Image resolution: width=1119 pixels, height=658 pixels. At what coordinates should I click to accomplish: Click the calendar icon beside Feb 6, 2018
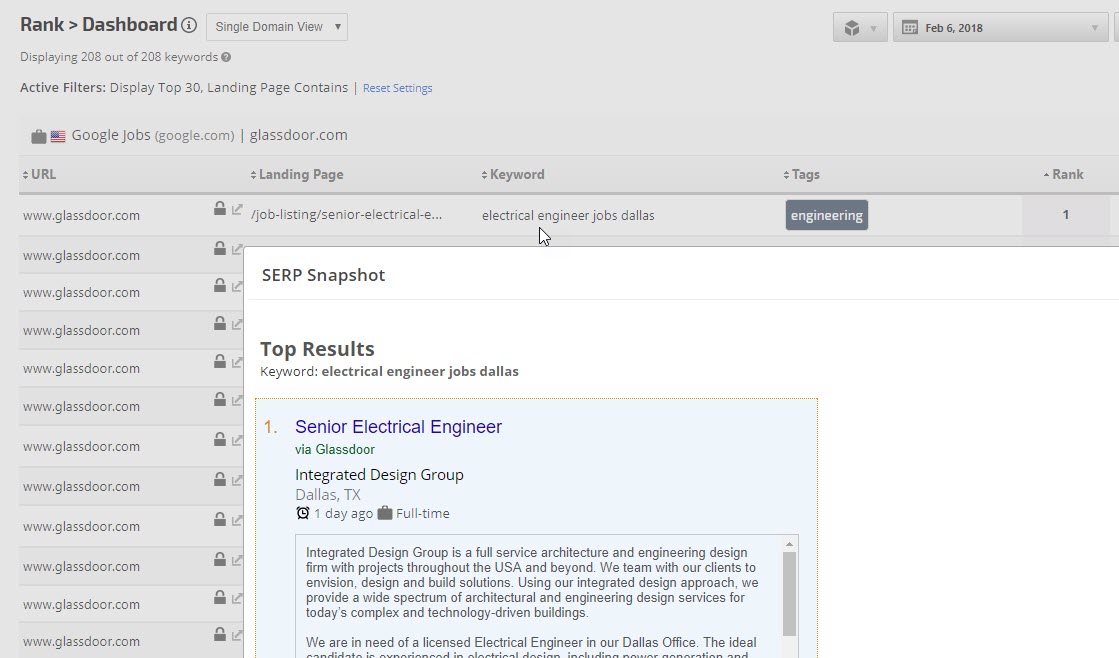coord(910,28)
